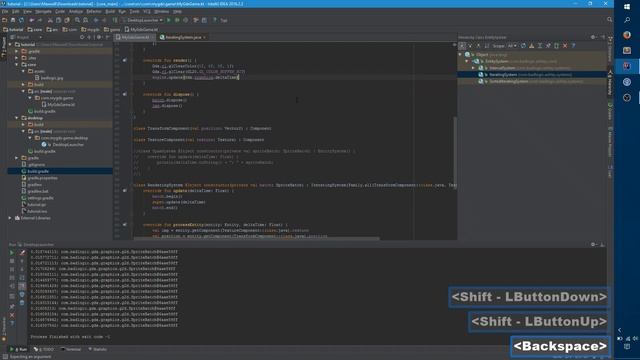Viewport: 640px width, 360px height.
Task: Collapse the assets folder in Project tree
Action: 23,71
